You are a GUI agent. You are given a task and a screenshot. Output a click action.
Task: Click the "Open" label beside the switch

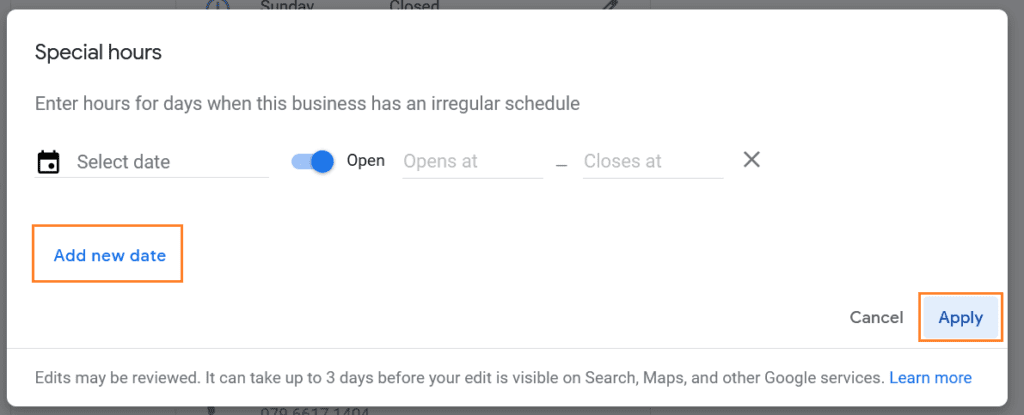click(x=366, y=160)
